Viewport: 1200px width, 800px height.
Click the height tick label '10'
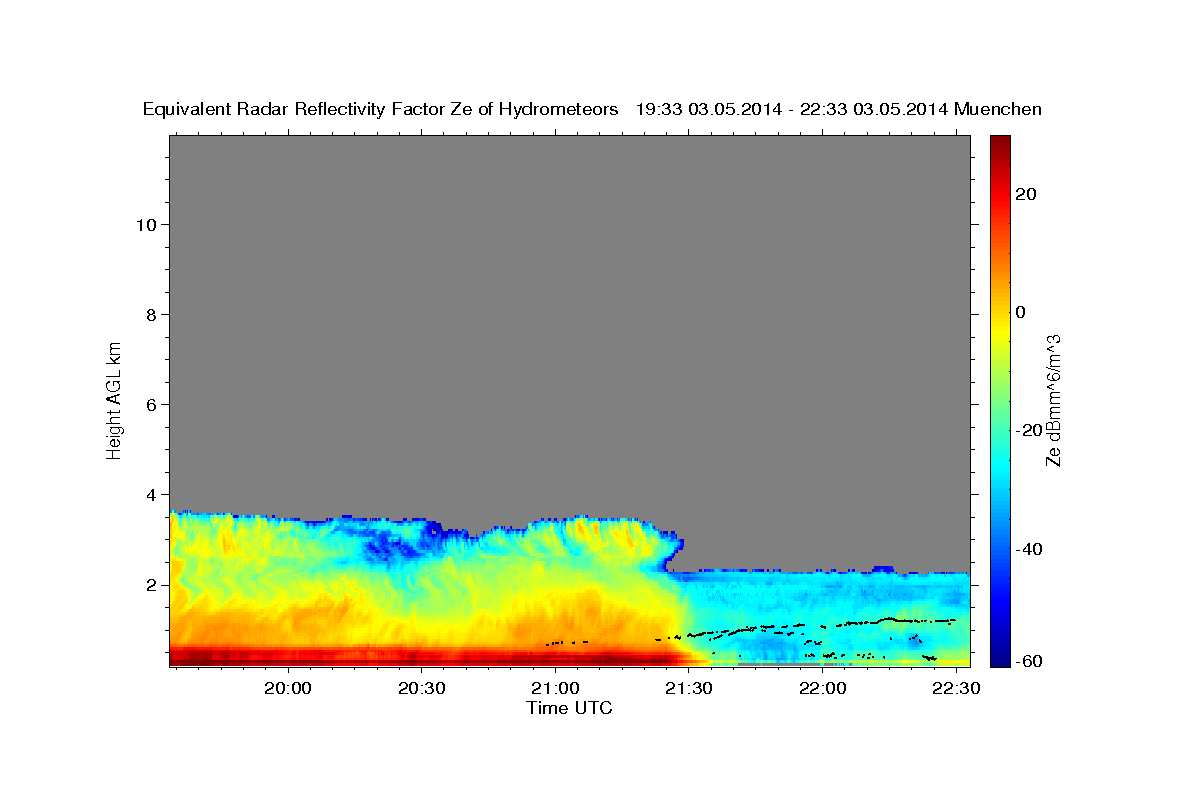(x=146, y=224)
